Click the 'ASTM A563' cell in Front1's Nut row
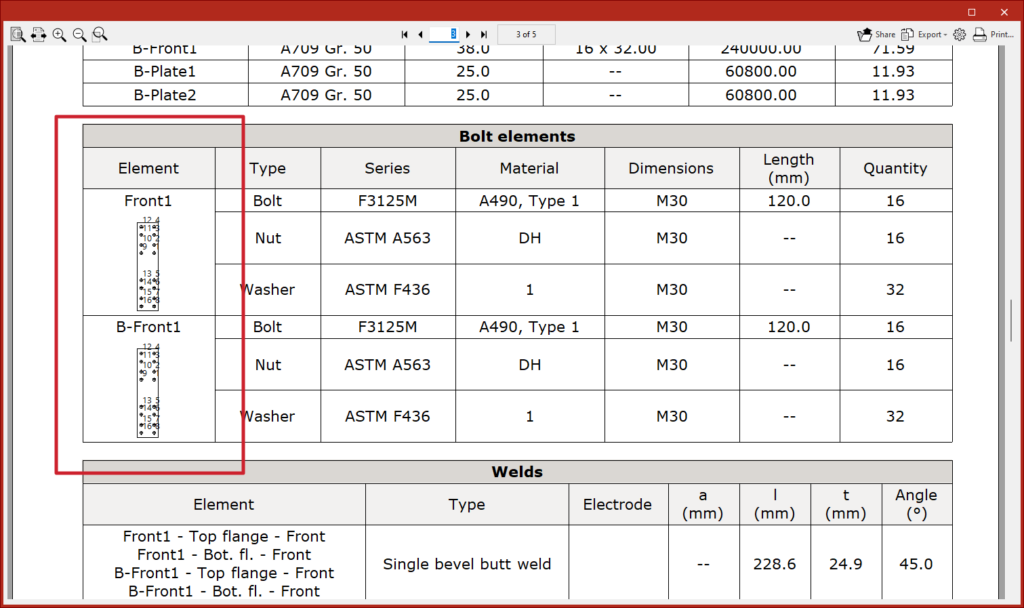 387,238
